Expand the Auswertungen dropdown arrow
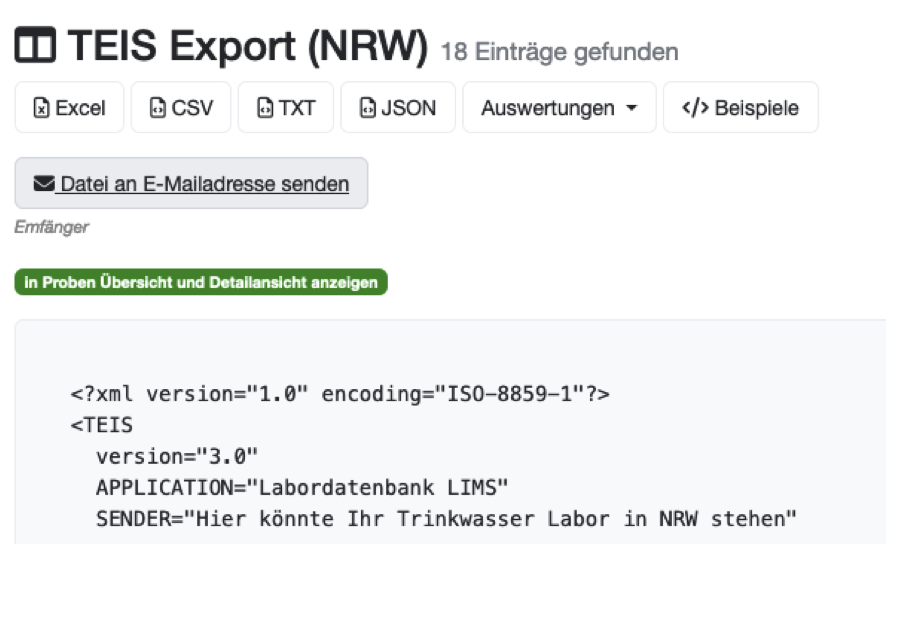 tap(631, 108)
